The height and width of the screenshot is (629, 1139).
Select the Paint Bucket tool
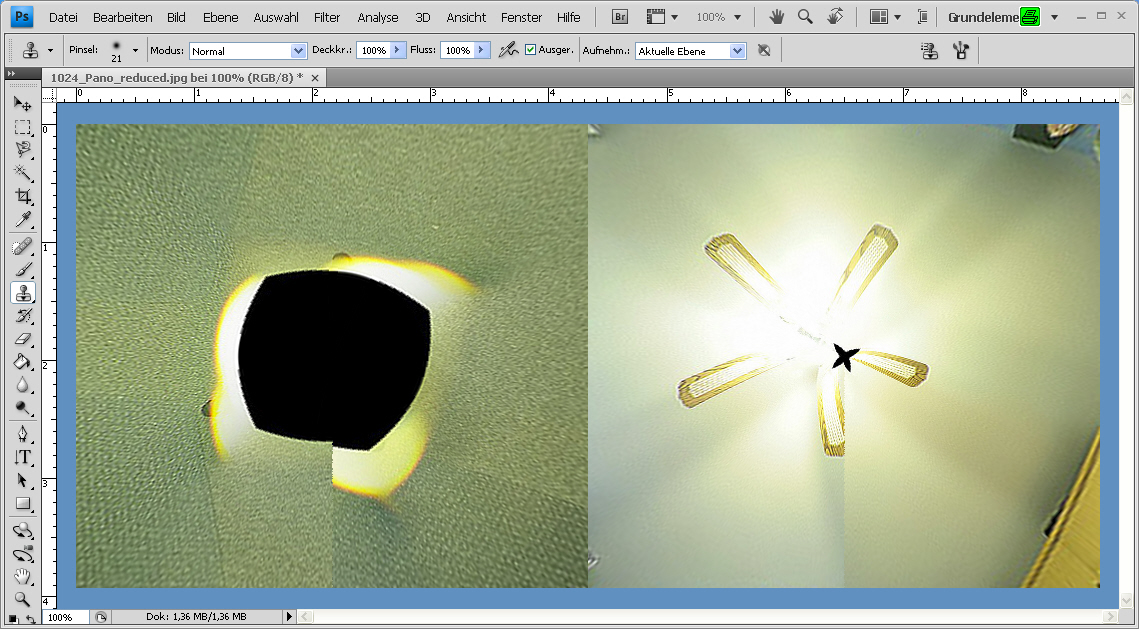(22, 362)
